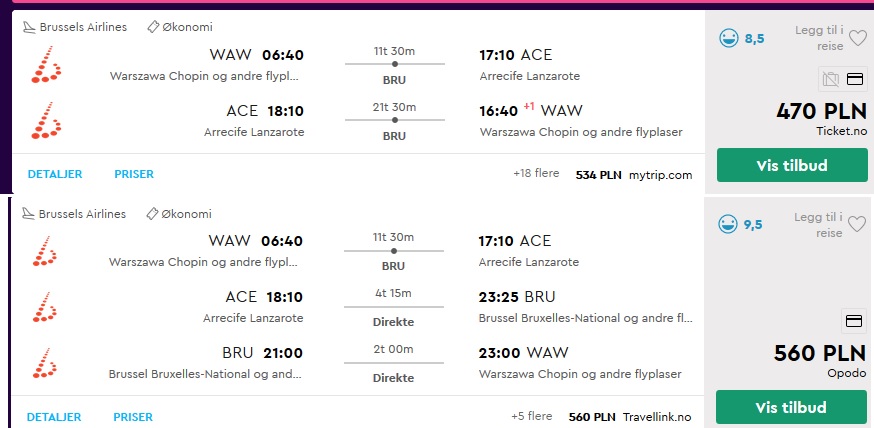Open PRISER for the 470 PLN flight
The image size is (874, 428).
(134, 174)
